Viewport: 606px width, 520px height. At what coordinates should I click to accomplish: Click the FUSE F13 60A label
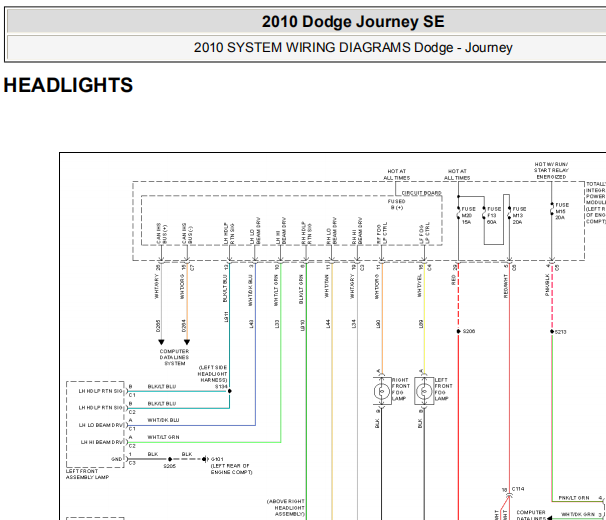tap(494, 215)
